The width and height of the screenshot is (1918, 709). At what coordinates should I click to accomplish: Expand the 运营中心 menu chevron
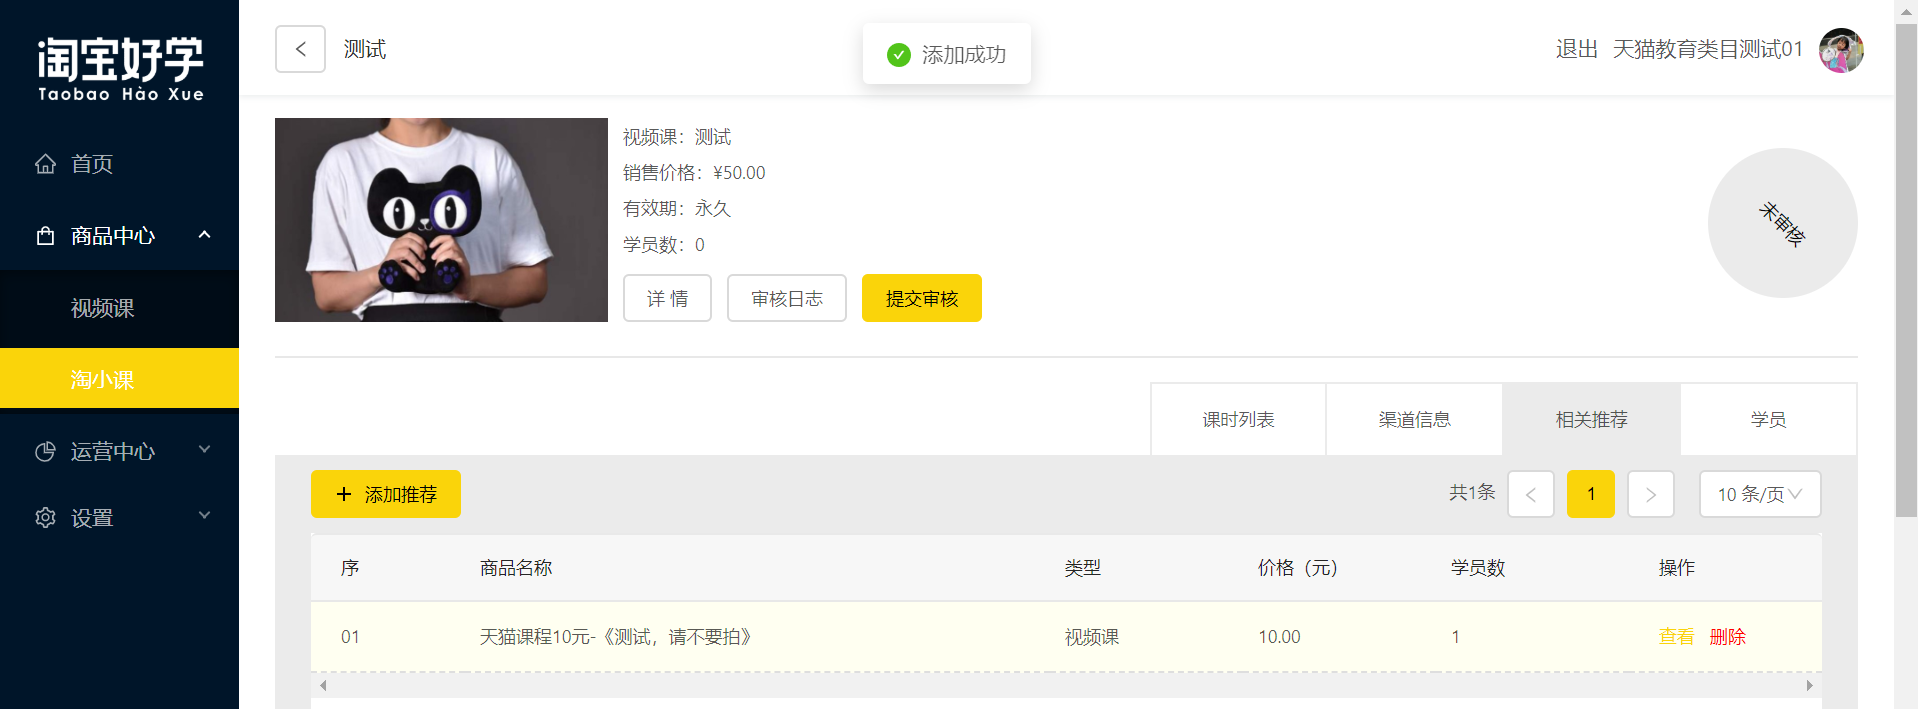tap(205, 450)
